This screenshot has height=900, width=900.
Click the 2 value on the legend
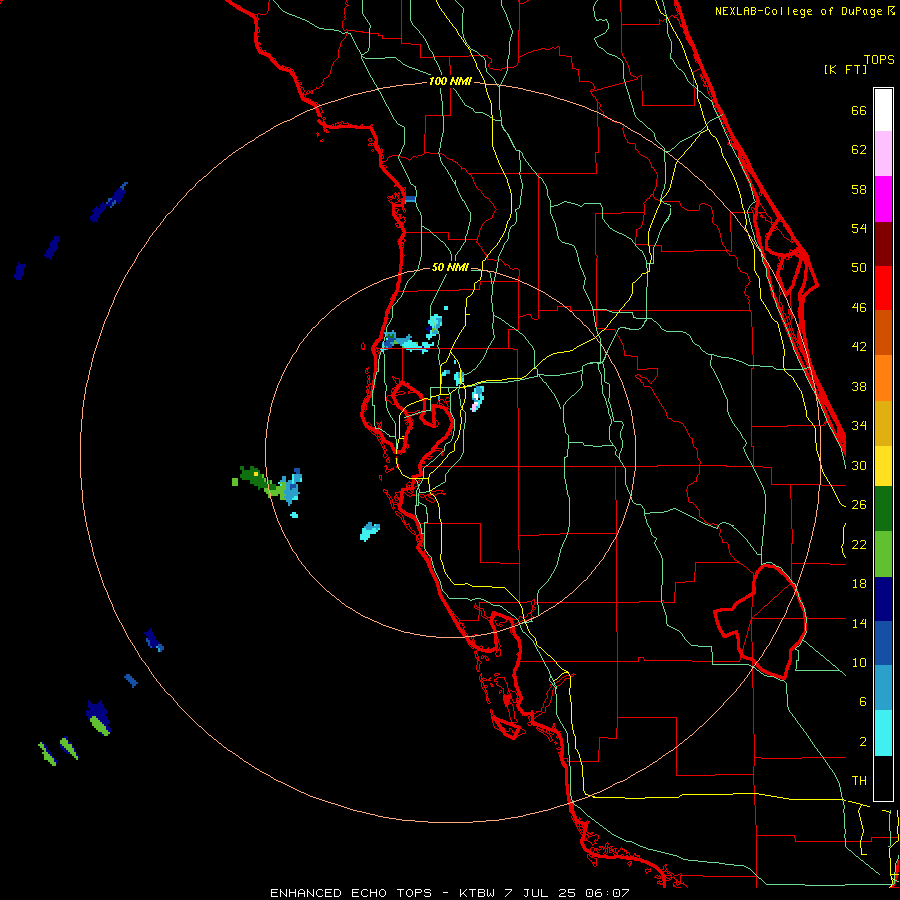(862, 742)
